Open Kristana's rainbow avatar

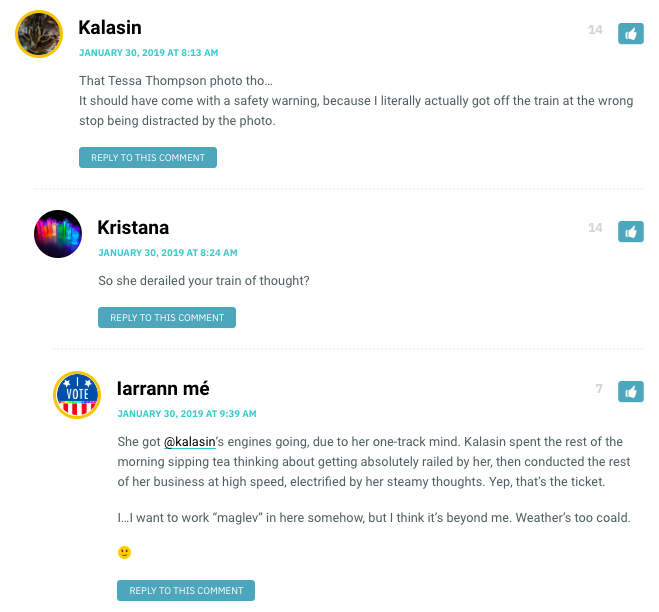click(58, 234)
